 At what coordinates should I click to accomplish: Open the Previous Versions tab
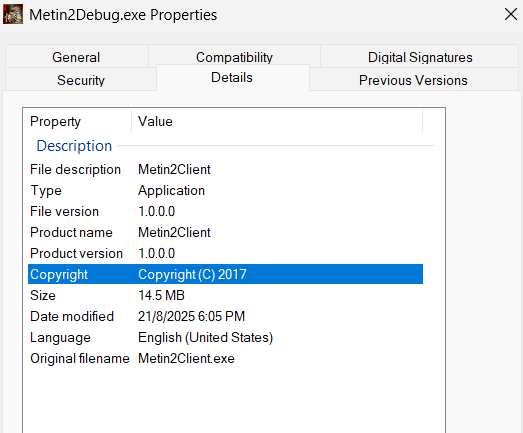click(x=413, y=80)
